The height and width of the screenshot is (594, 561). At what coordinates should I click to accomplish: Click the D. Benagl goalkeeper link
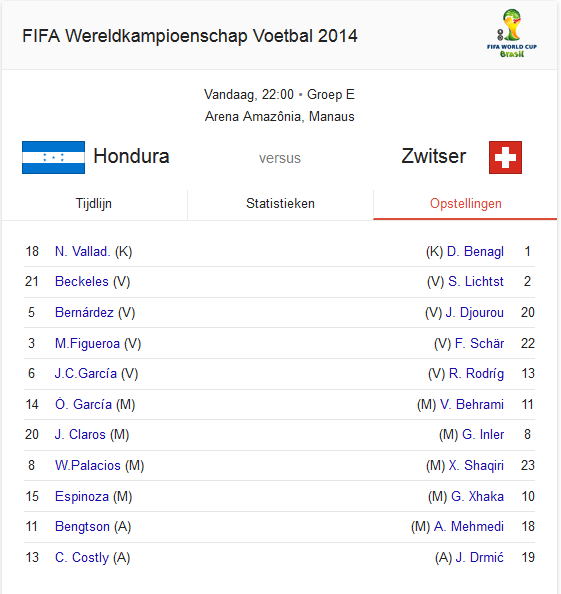click(475, 252)
